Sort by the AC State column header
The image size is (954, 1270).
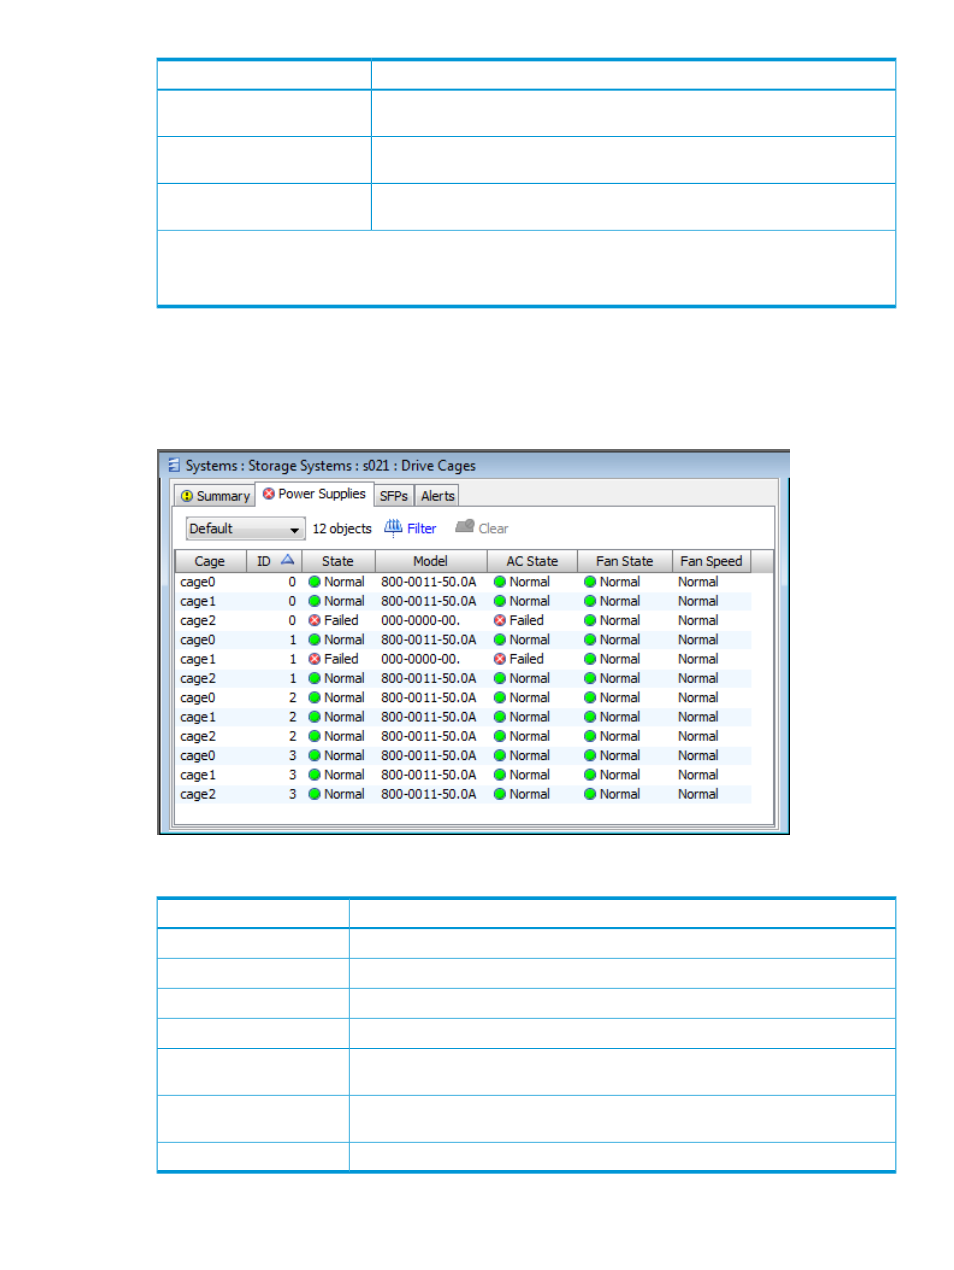click(x=532, y=561)
